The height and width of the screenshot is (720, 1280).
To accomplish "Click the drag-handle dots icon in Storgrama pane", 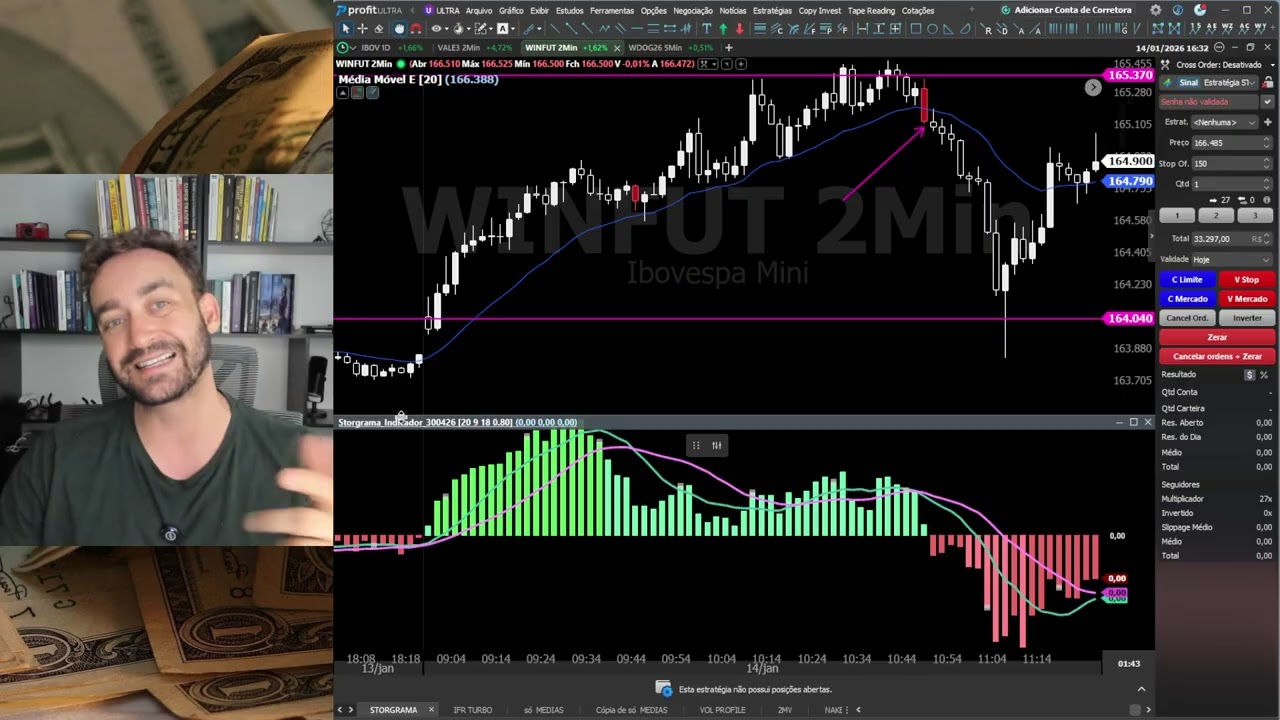I will click(696, 446).
